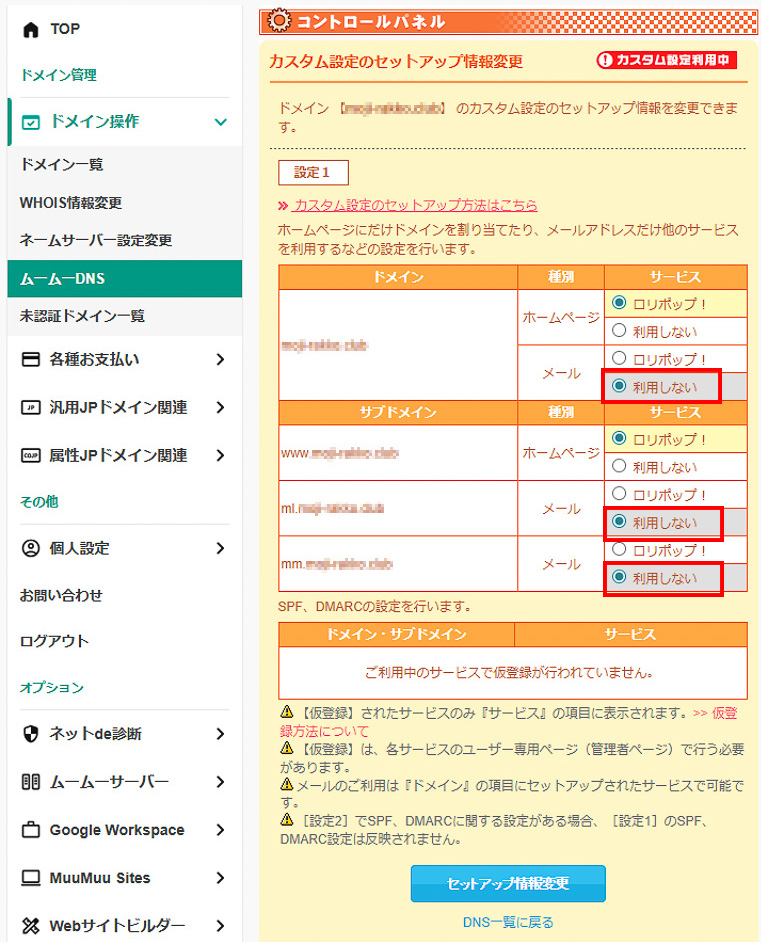Select 利用しない for the main domain homepage
761x942 pixels.
coord(619,331)
